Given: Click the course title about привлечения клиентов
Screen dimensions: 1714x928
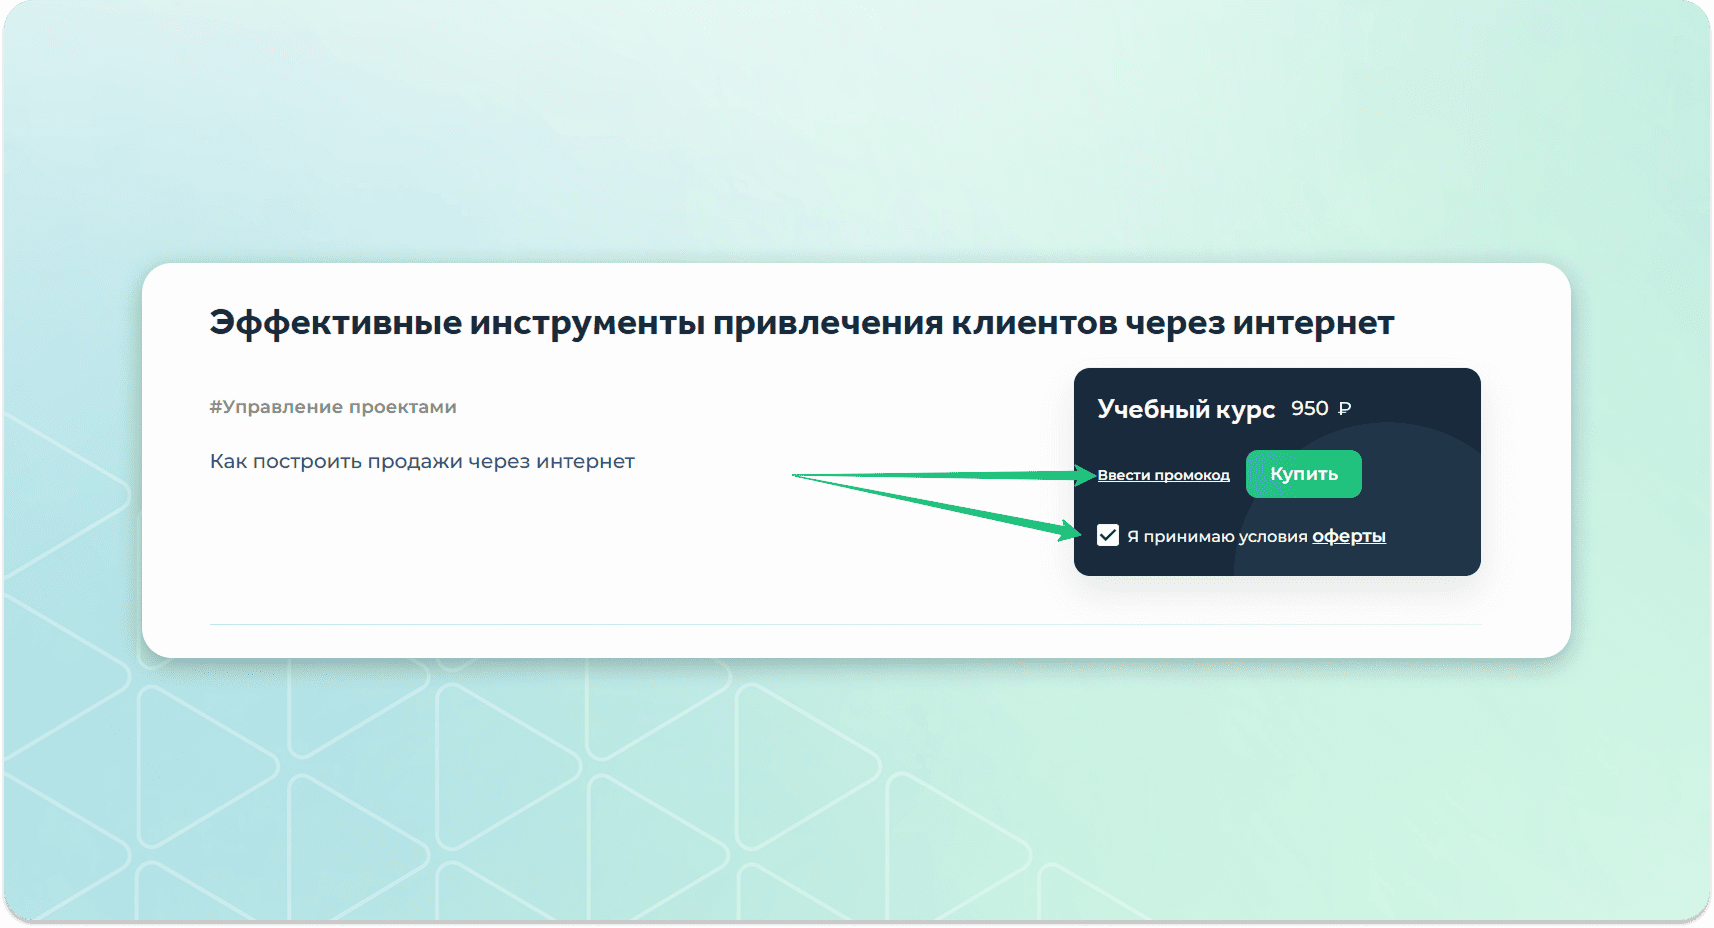Looking at the screenshot, I should 801,323.
